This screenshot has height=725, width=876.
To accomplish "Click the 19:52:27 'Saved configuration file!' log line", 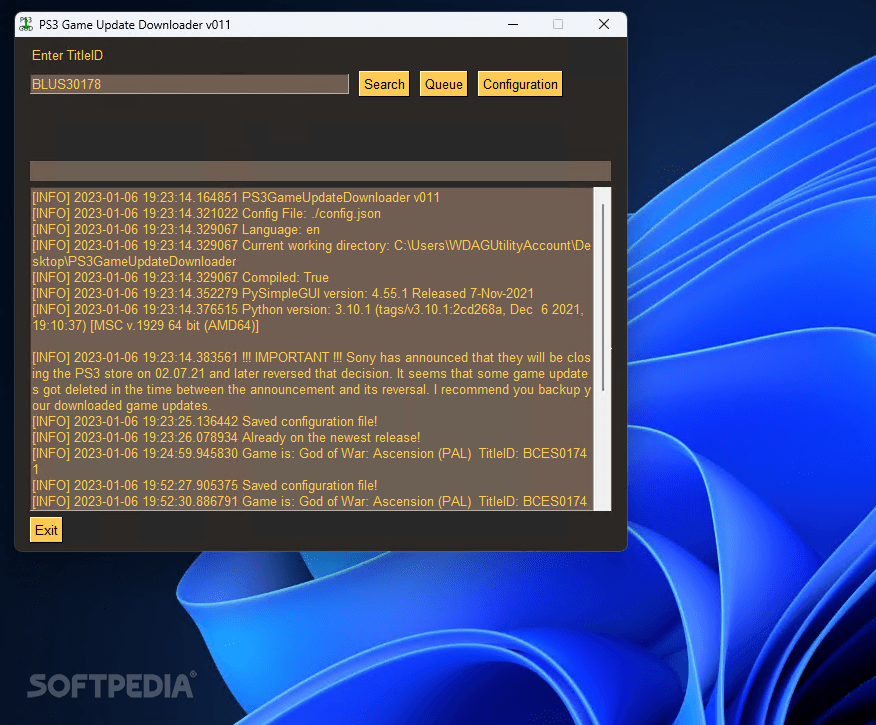I will pyautogui.click(x=204, y=485).
